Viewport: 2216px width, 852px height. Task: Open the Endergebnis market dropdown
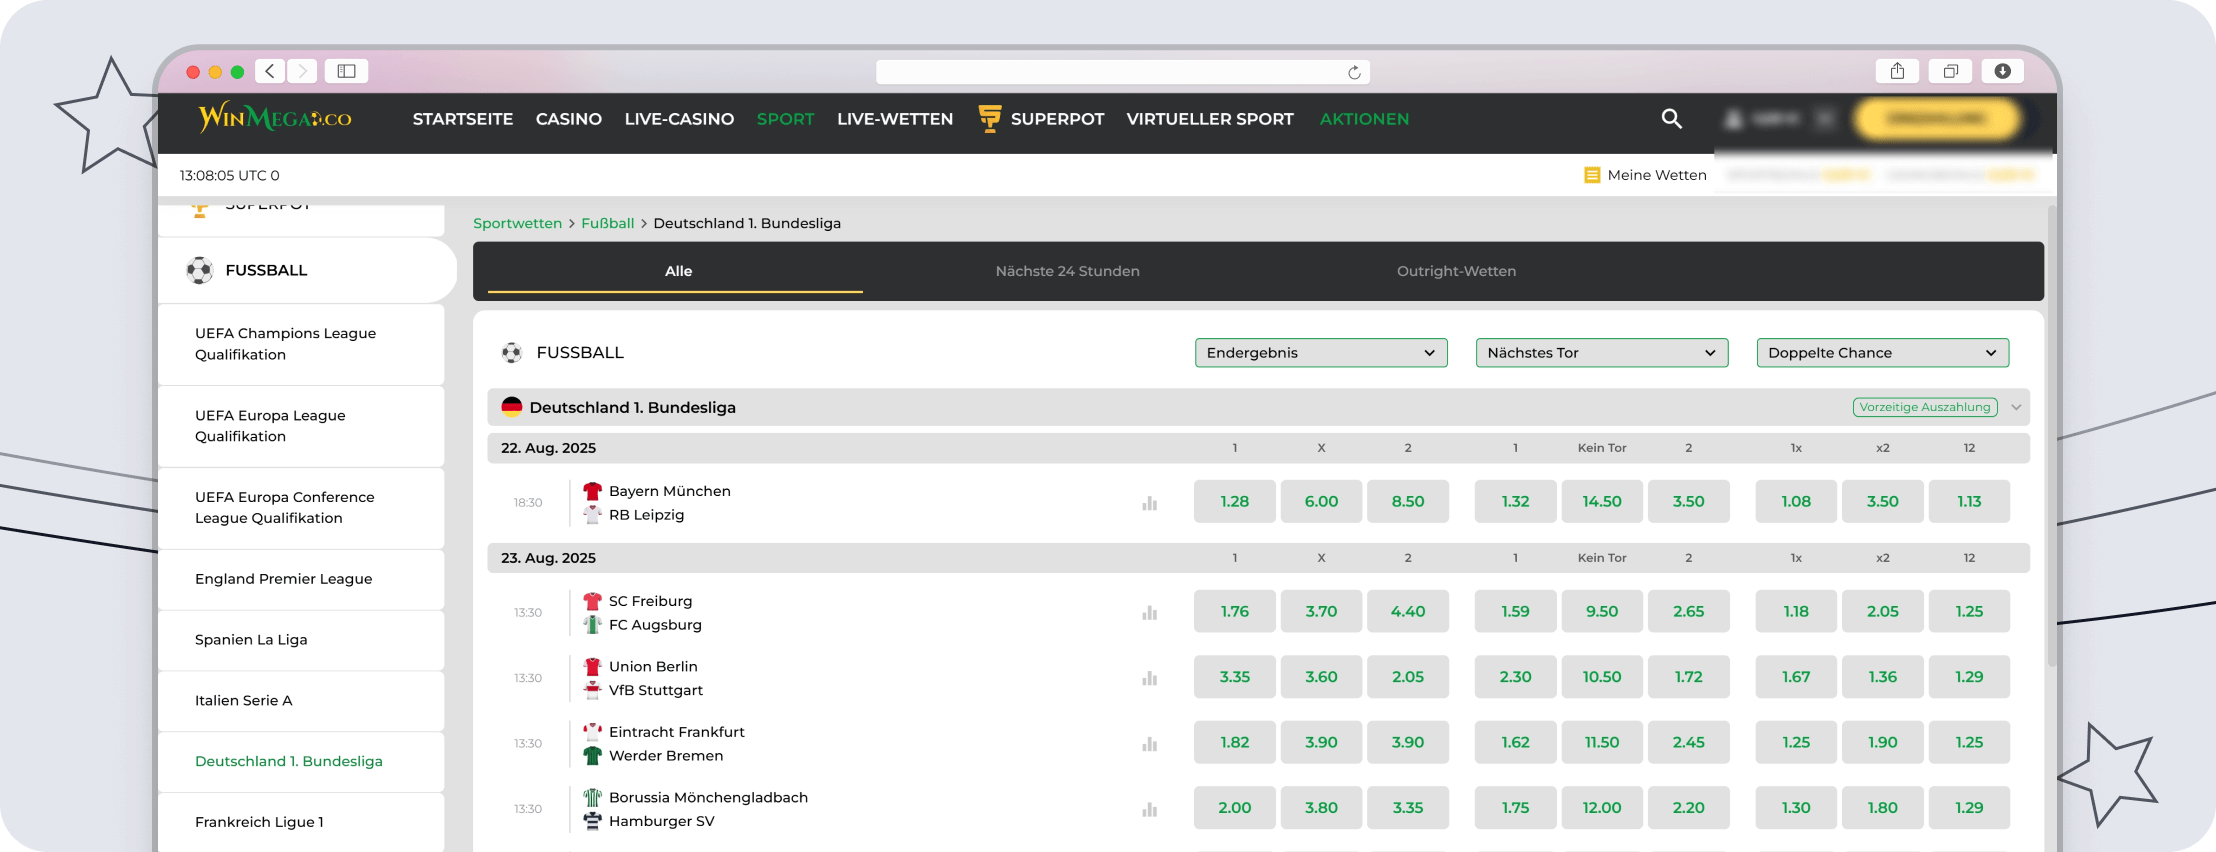[1321, 353]
